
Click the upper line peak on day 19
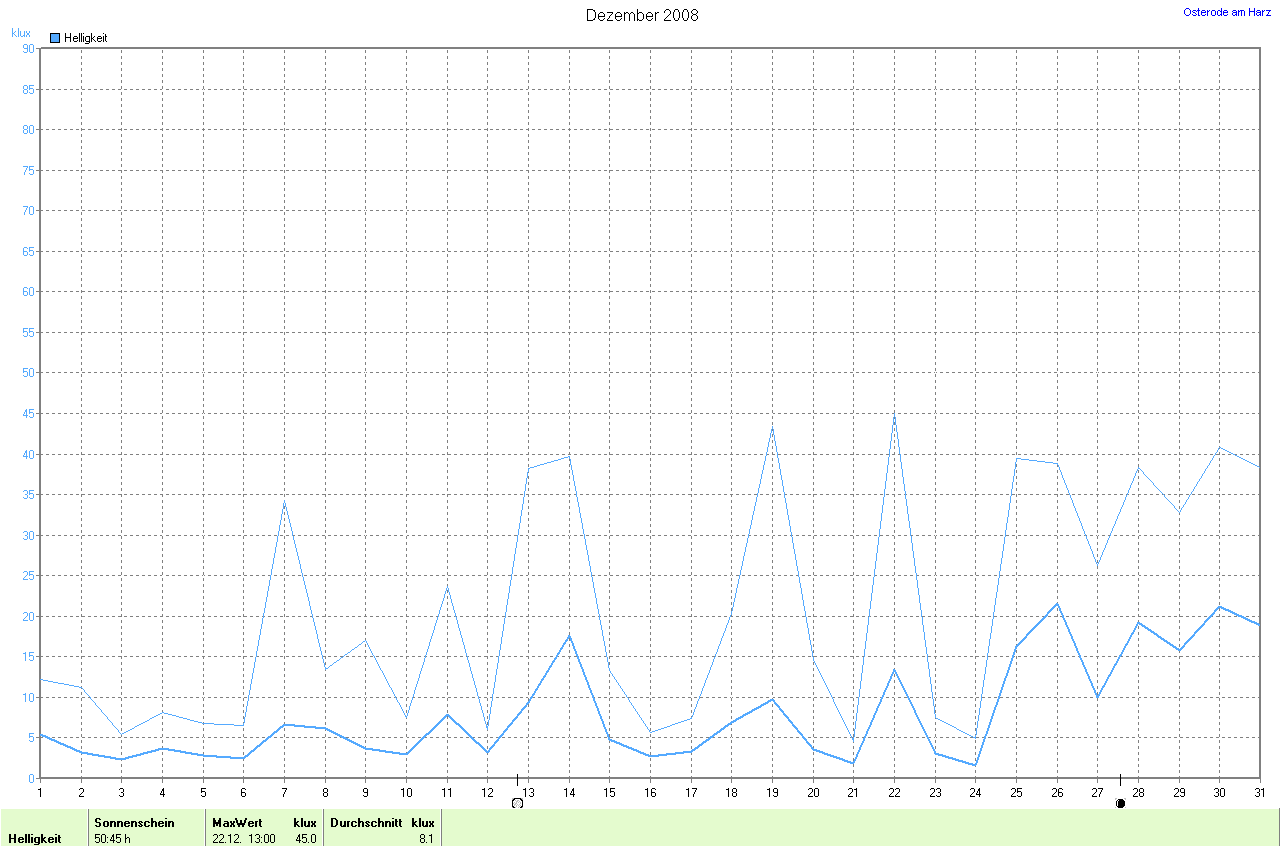click(x=772, y=427)
